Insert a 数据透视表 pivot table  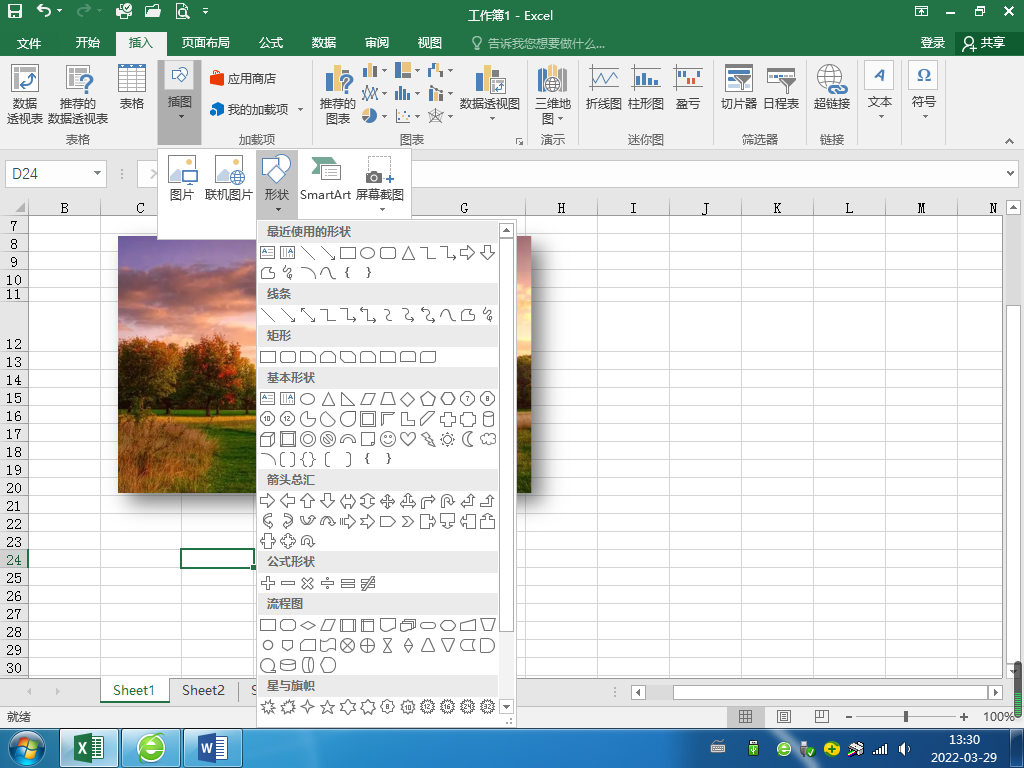tap(25, 94)
